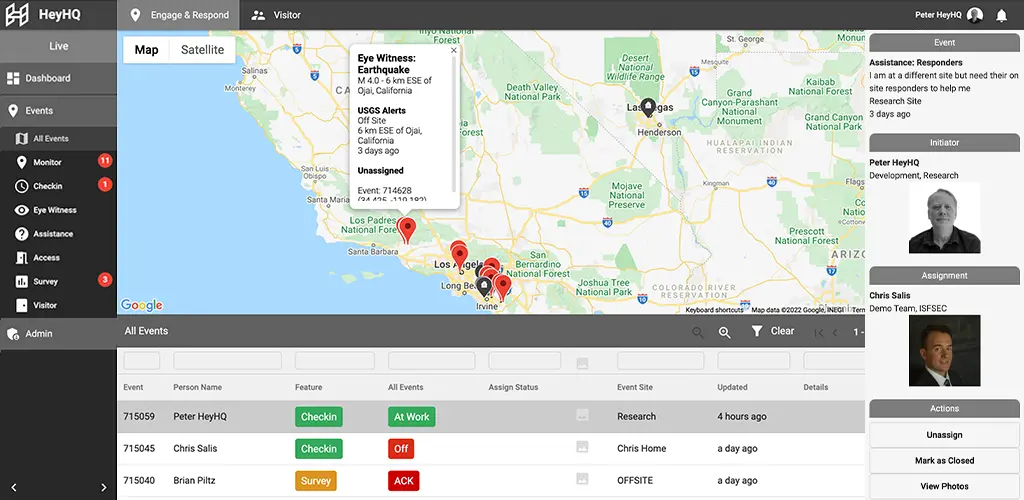Open the notifications bell
Viewport: 1024px width, 500px height.
(x=1001, y=15)
